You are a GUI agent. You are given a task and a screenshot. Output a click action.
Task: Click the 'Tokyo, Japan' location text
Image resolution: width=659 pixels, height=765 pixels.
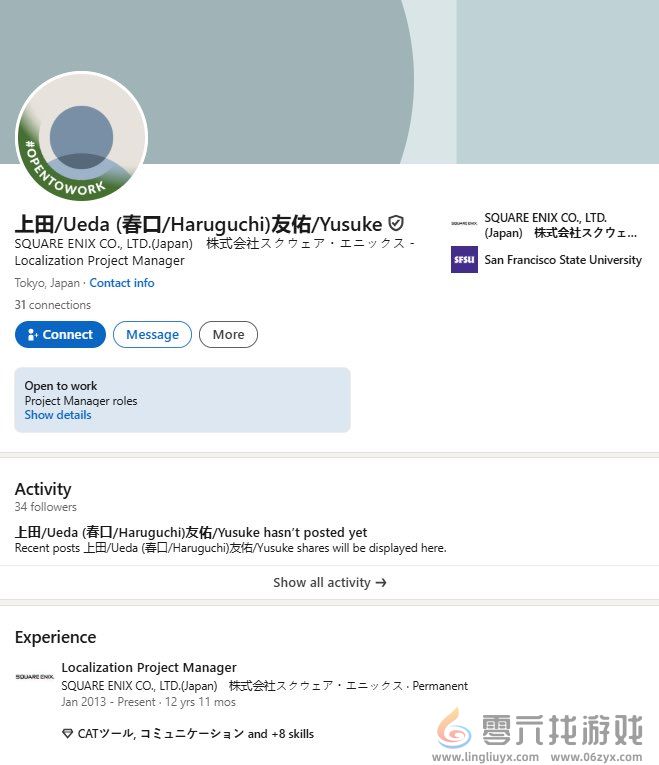47,283
